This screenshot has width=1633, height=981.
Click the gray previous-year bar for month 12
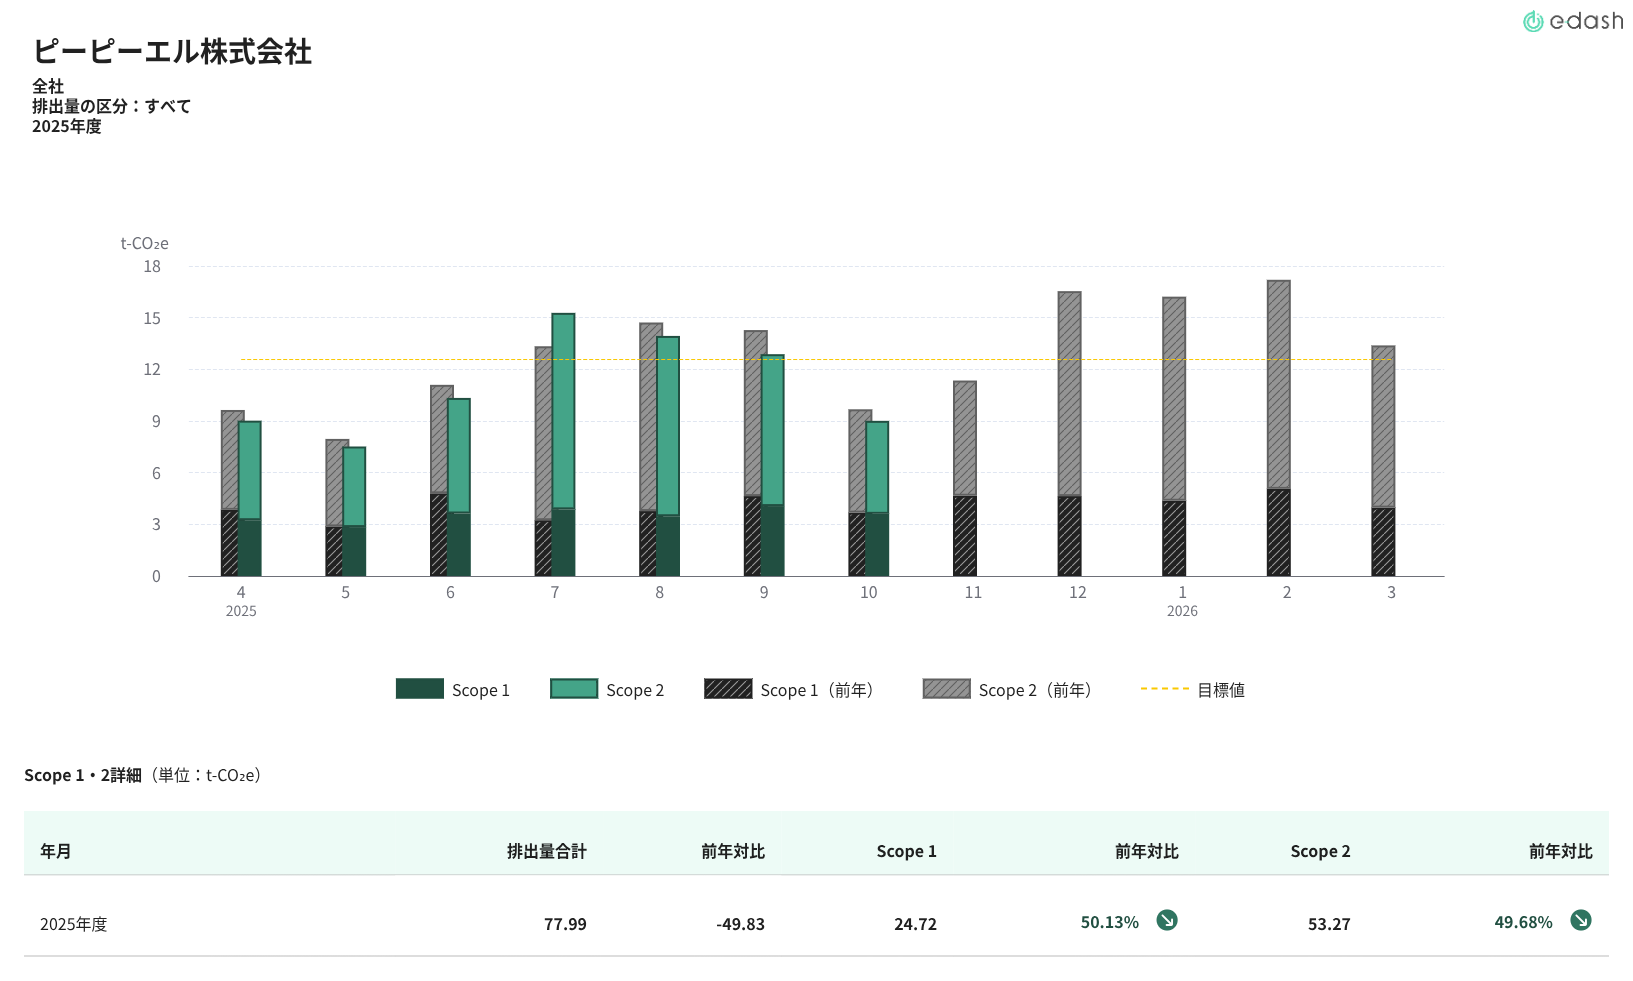(1069, 393)
